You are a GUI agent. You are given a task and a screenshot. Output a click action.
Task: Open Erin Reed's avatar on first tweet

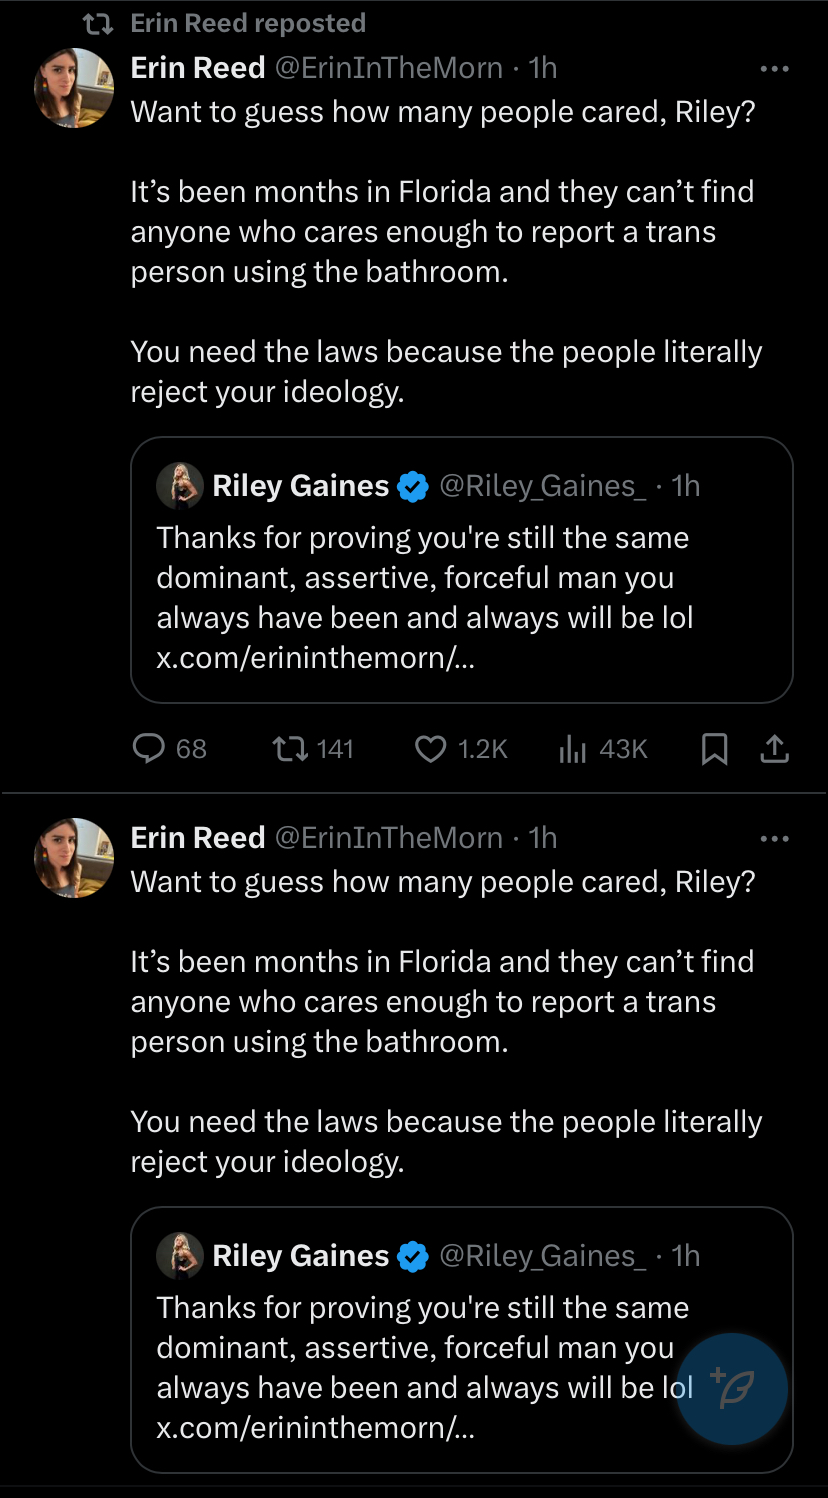74,88
